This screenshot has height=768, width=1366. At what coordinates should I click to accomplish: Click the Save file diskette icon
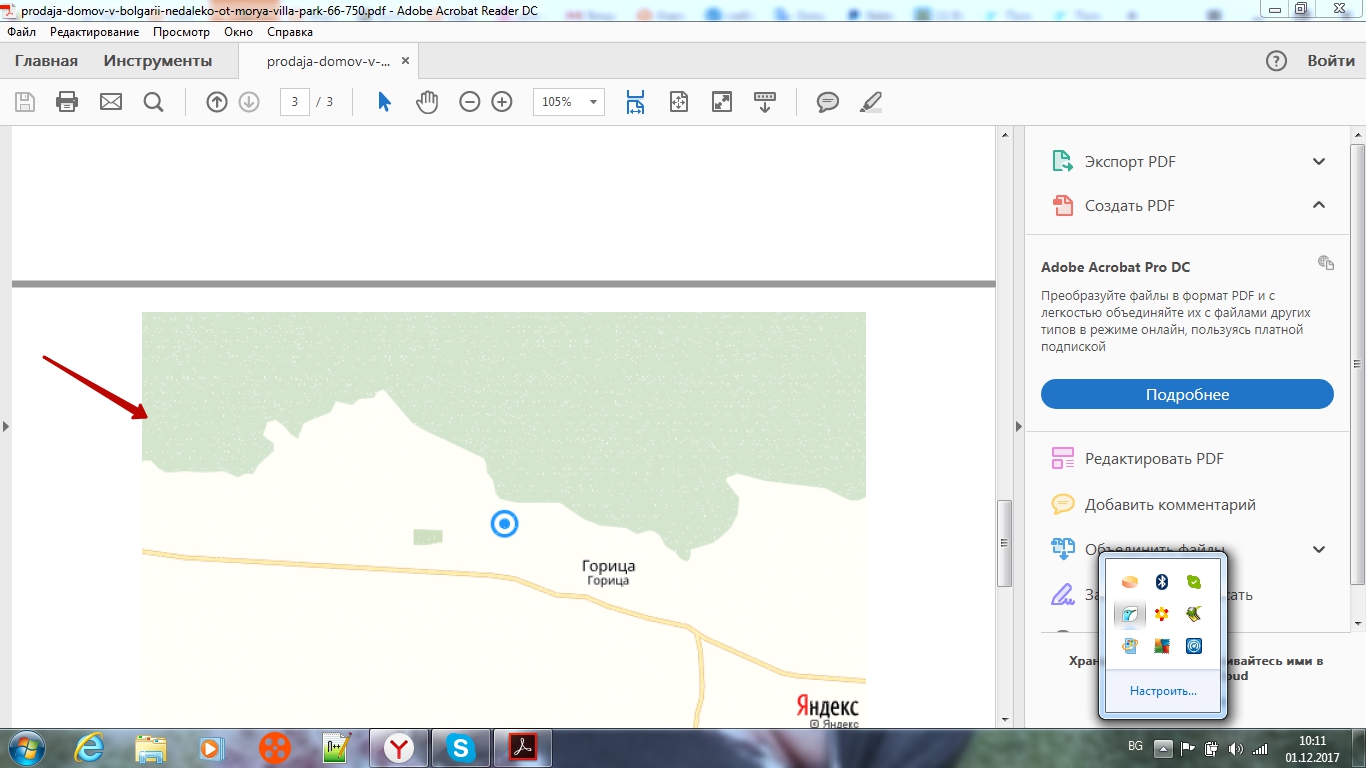[25, 101]
